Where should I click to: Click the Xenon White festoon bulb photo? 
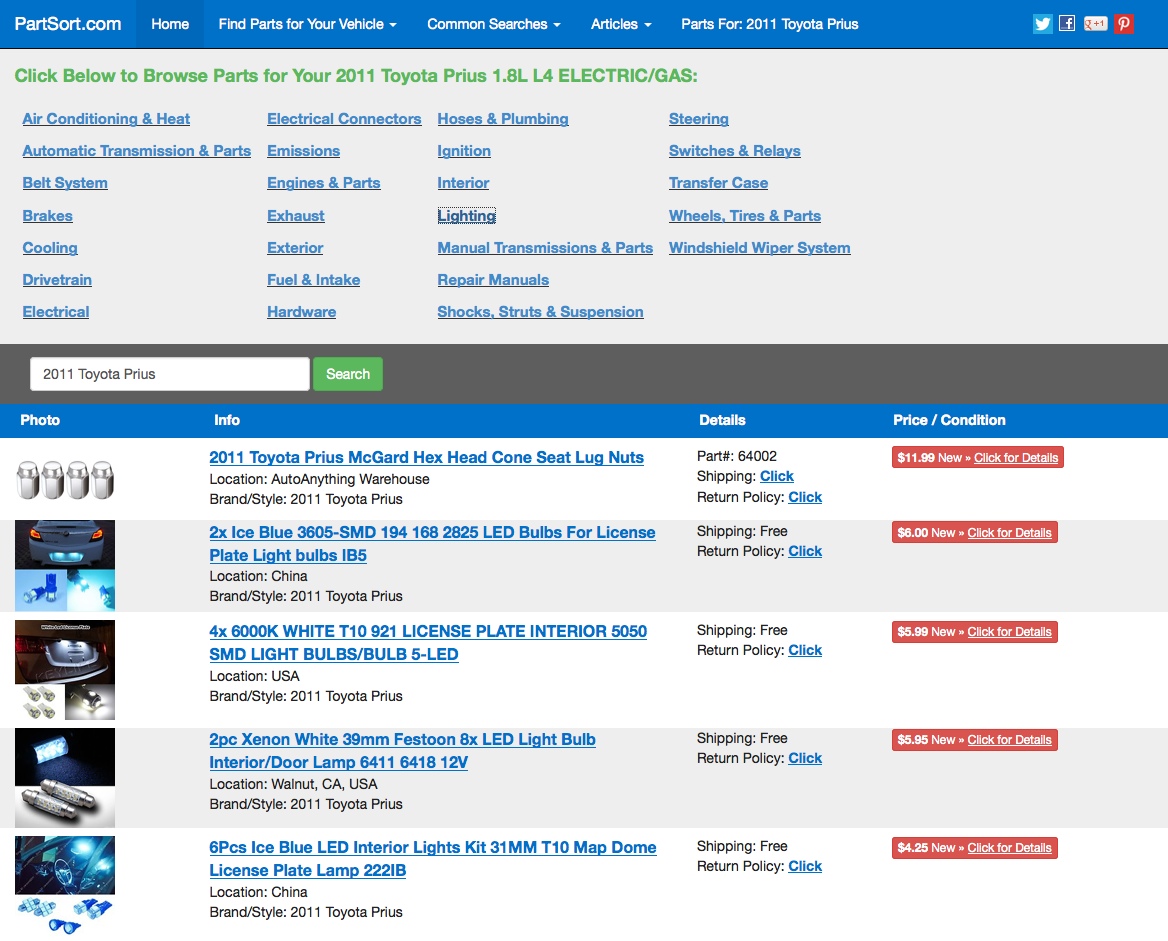65,777
